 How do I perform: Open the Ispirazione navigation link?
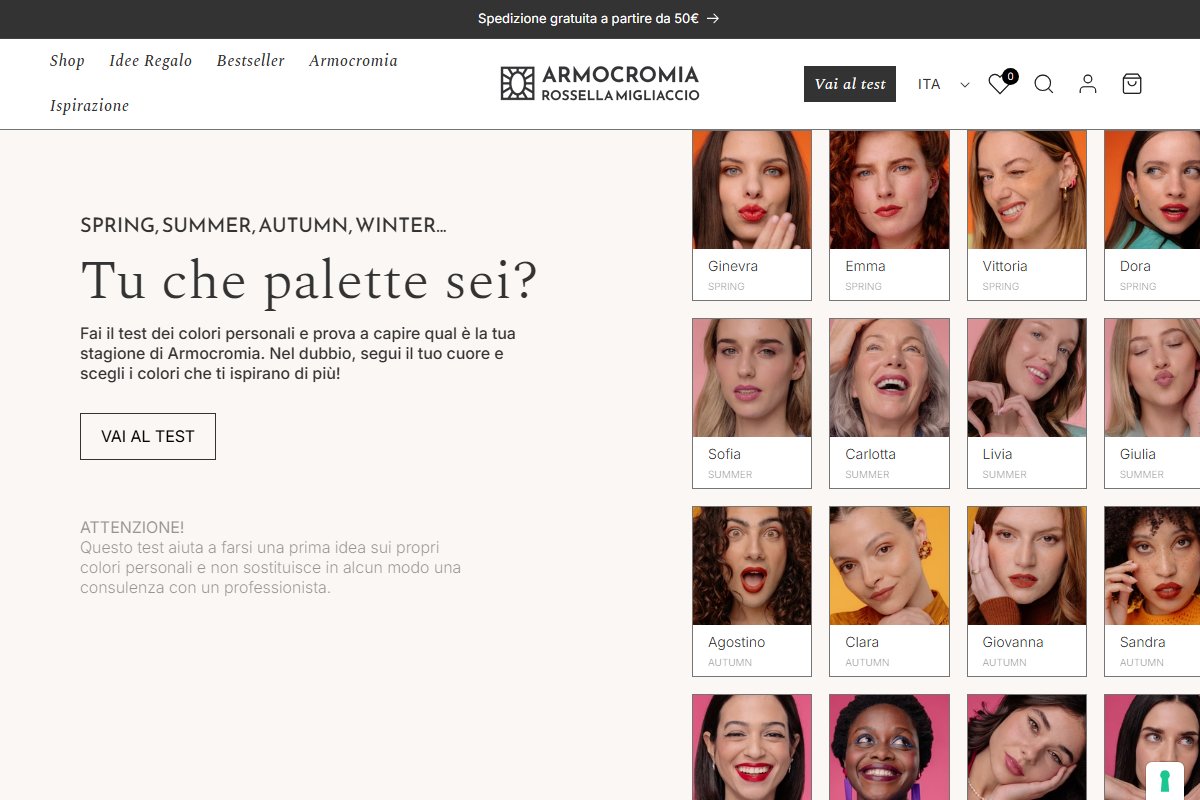(x=89, y=105)
